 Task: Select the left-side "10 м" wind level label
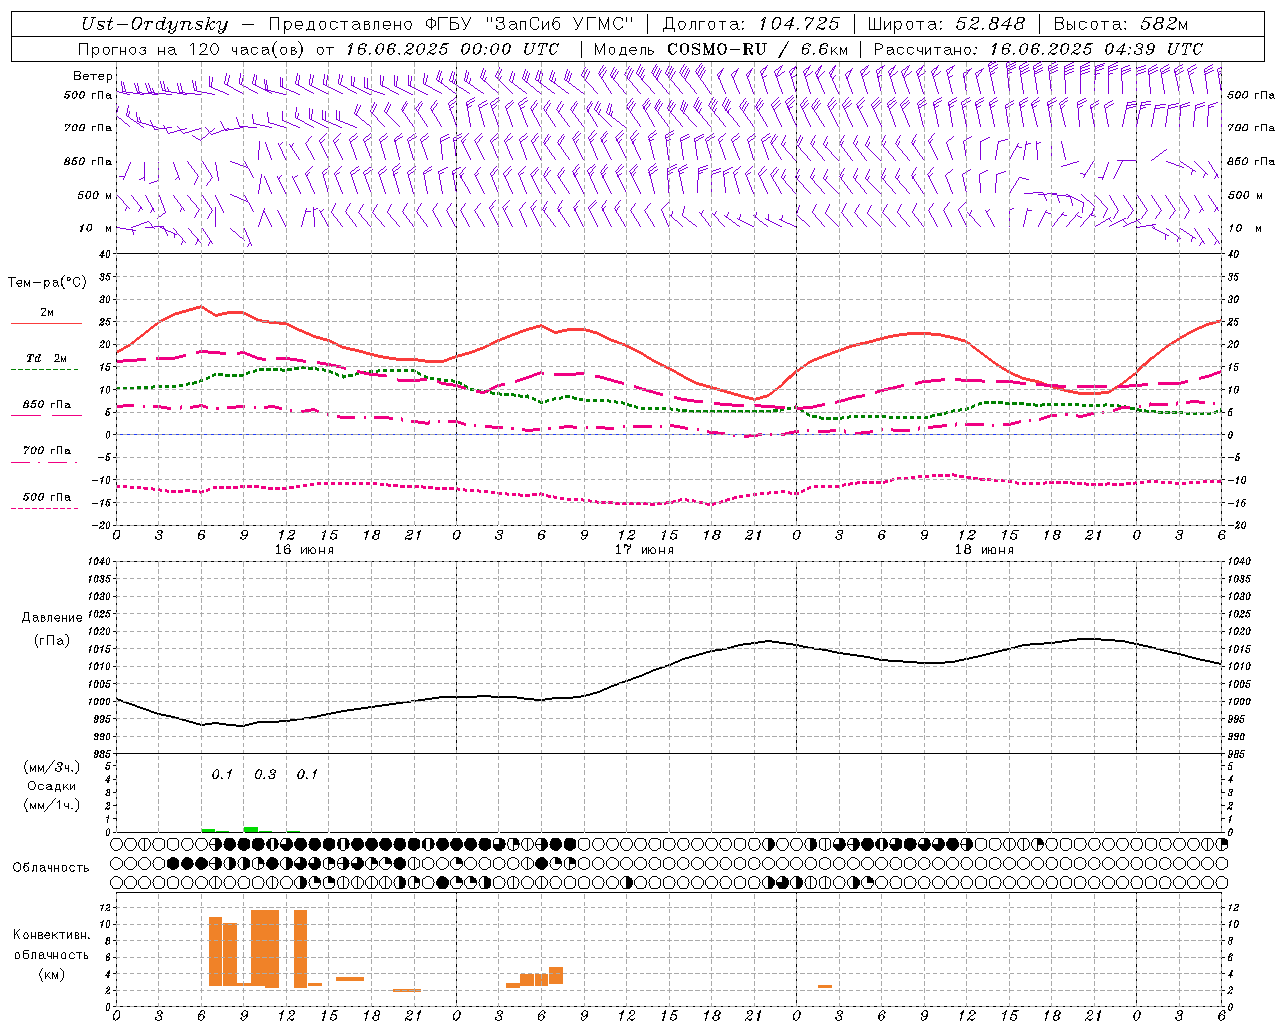click(96, 228)
